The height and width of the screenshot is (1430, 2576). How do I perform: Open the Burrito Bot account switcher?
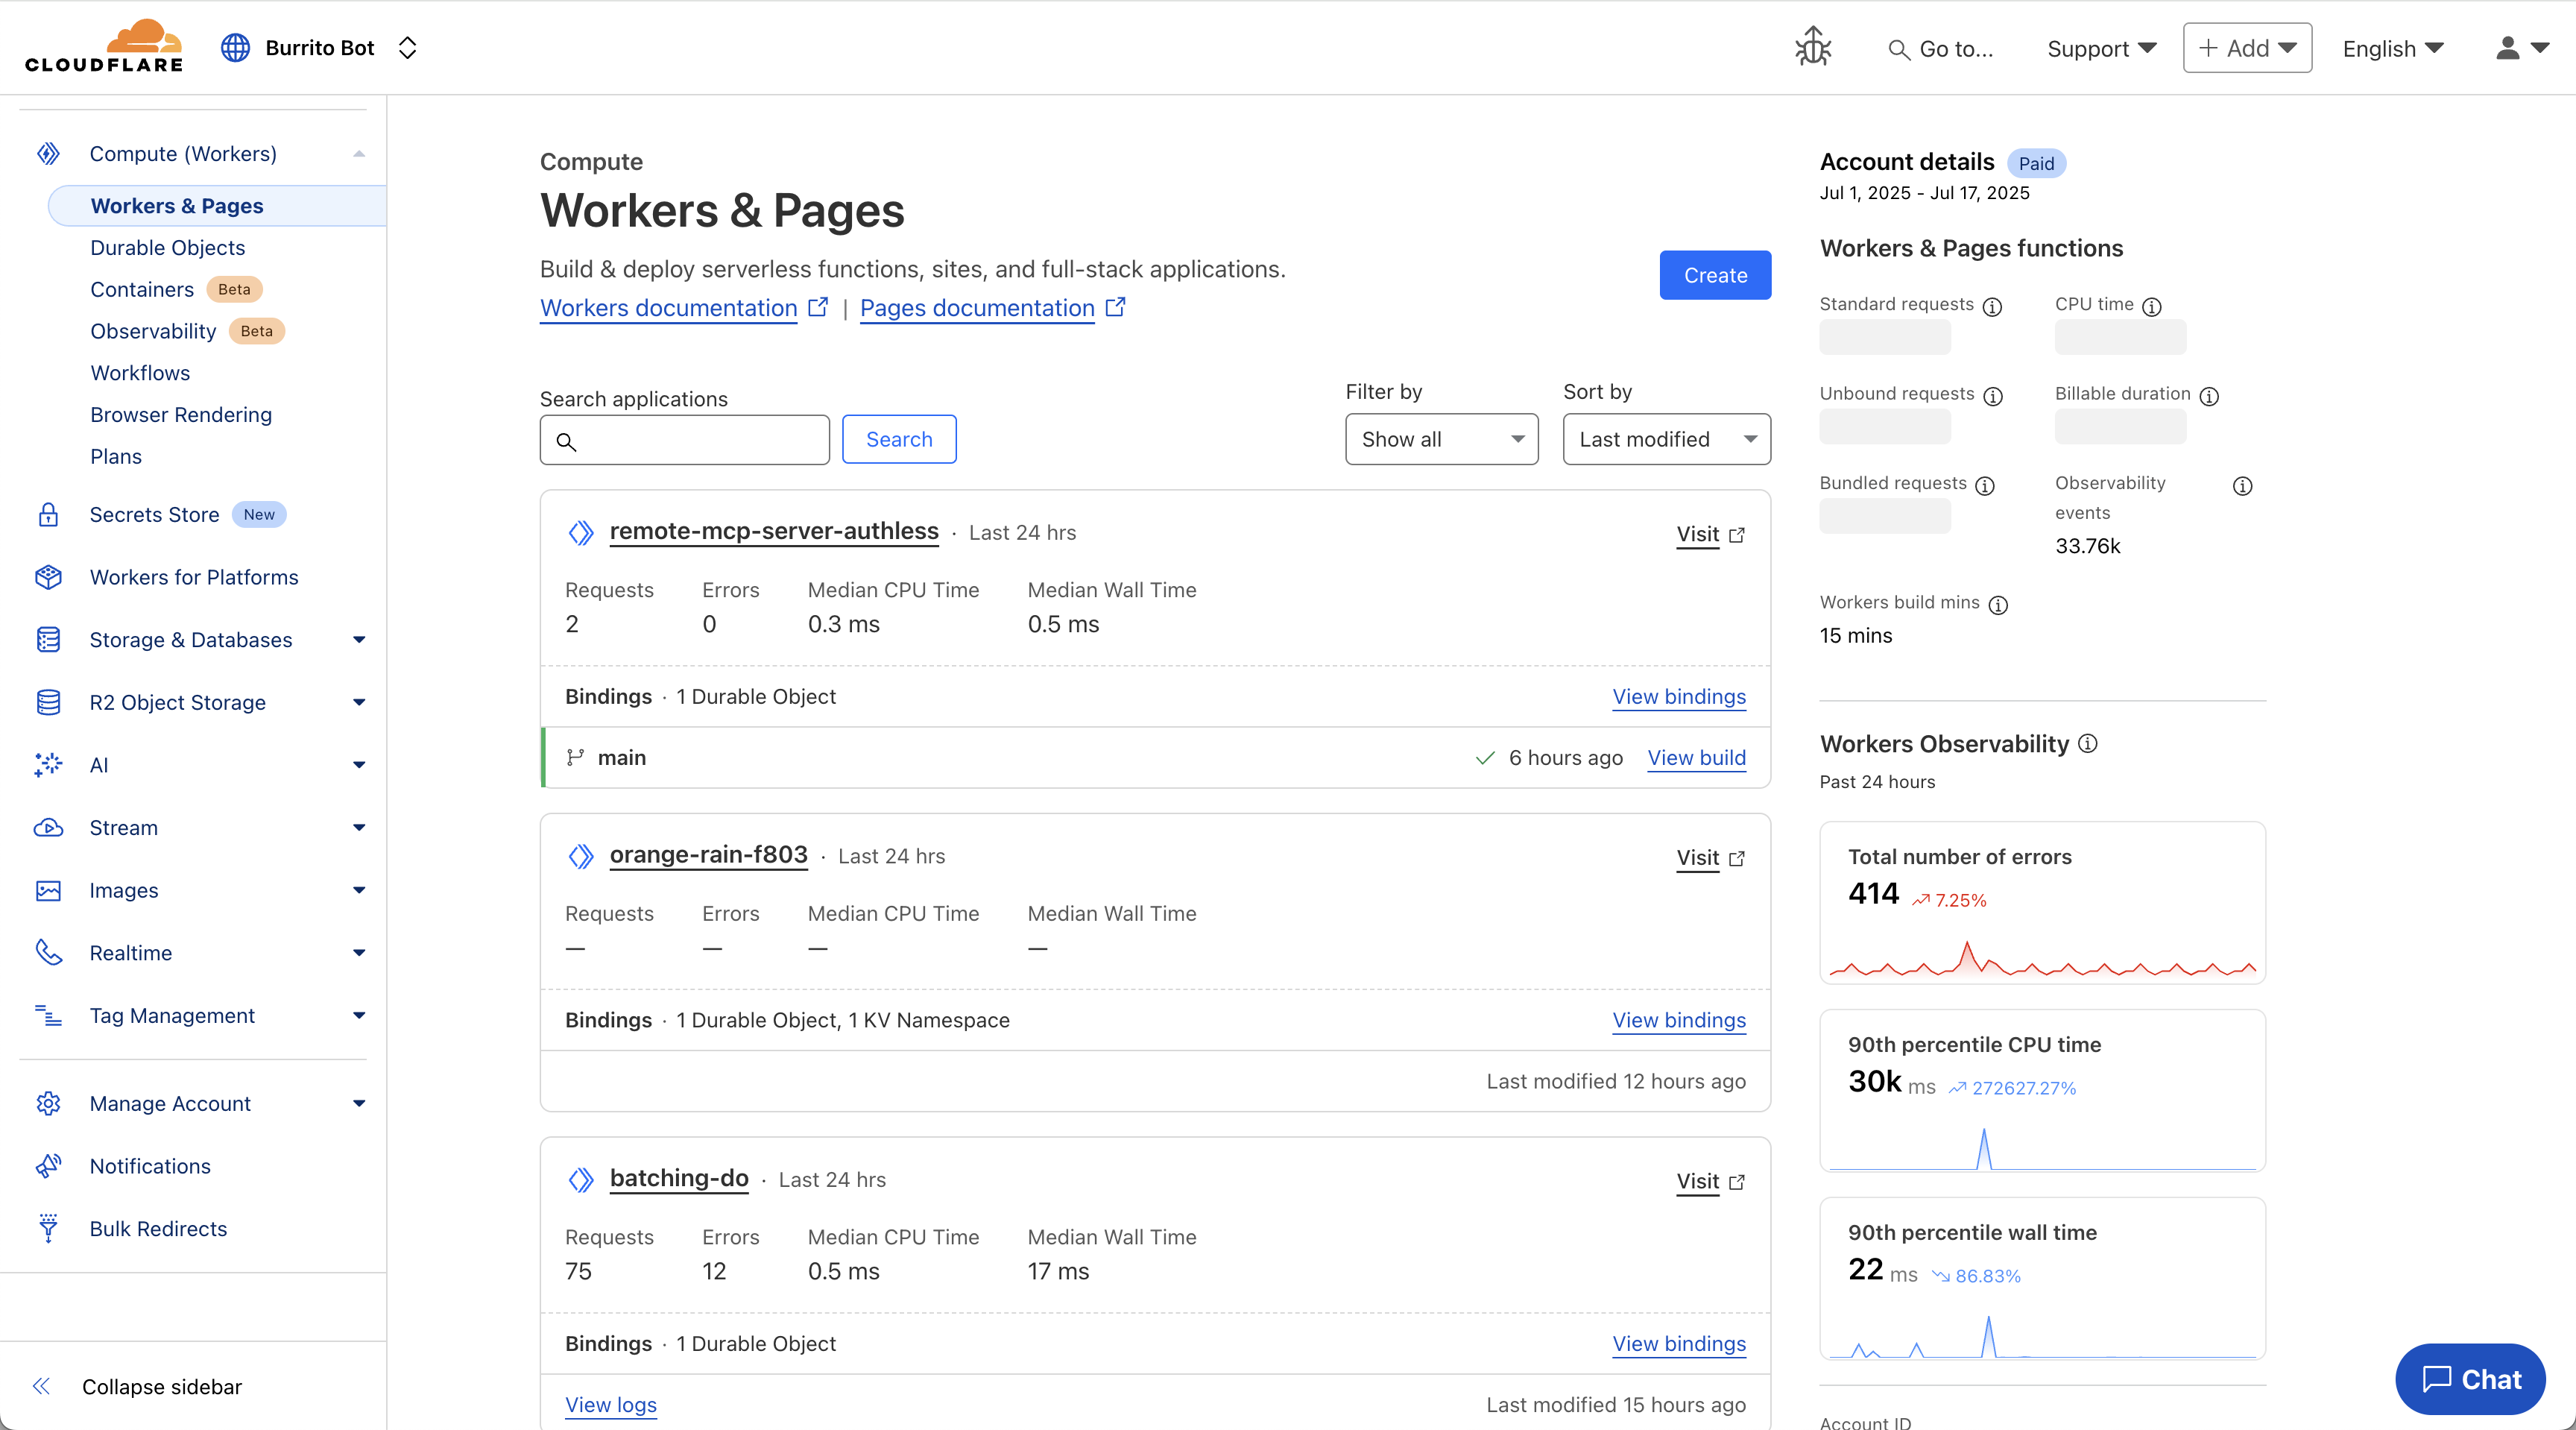[320, 48]
